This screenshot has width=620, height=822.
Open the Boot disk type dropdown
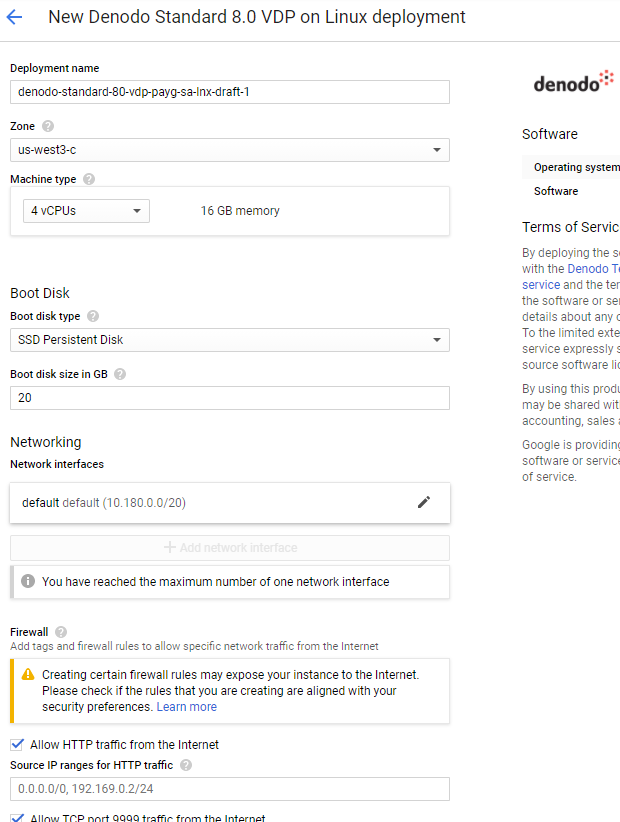pos(230,340)
